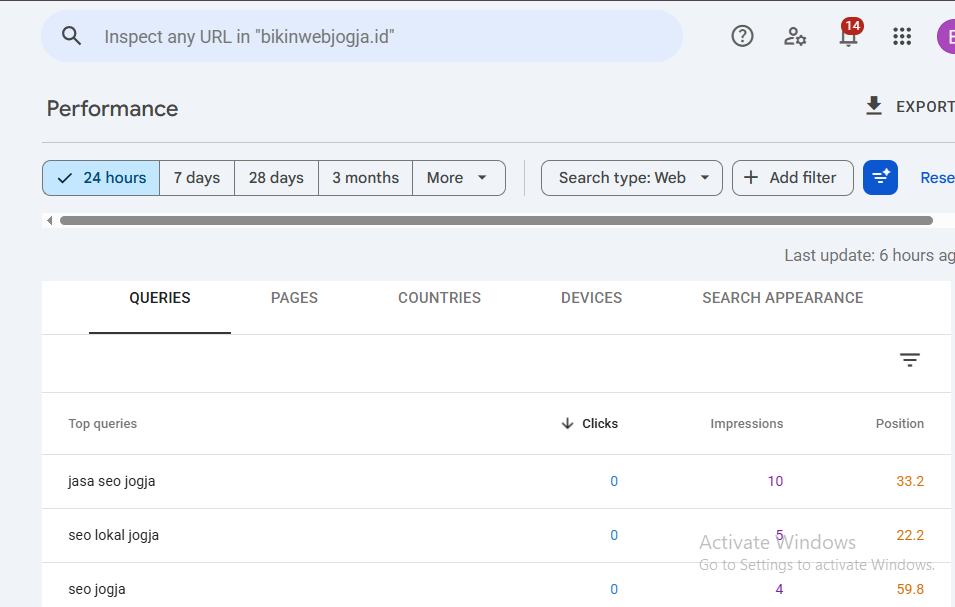This screenshot has height=607, width=955.
Task: Click the Top queries column header
Action: pyautogui.click(x=102, y=423)
